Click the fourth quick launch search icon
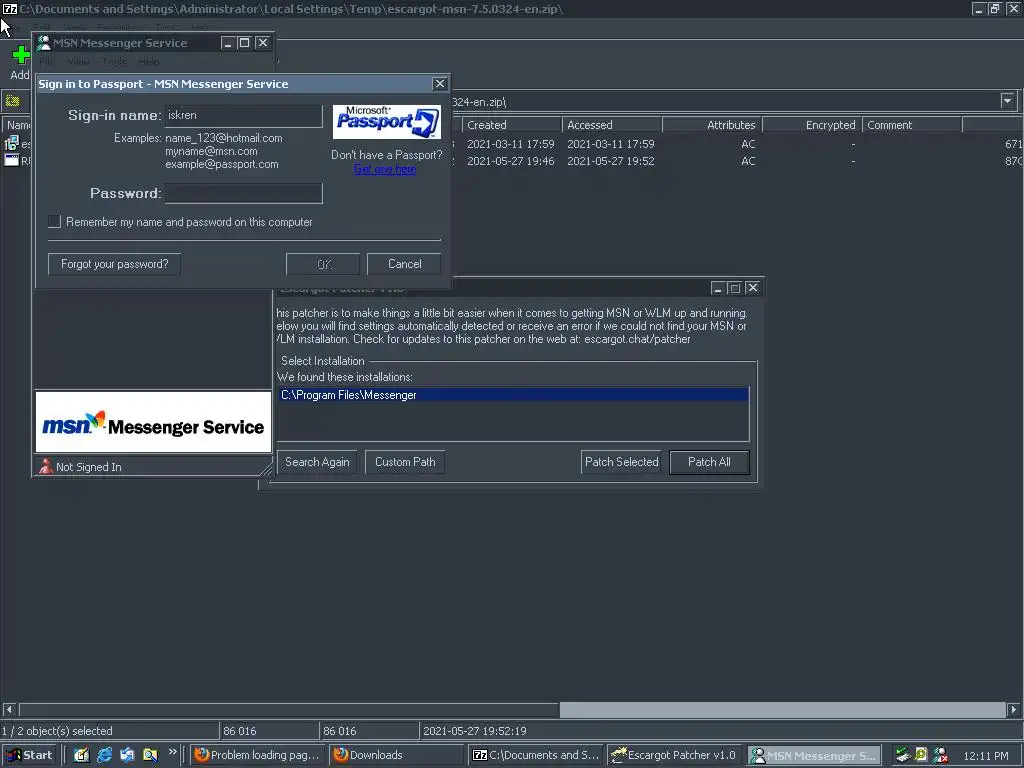 [x=150, y=755]
